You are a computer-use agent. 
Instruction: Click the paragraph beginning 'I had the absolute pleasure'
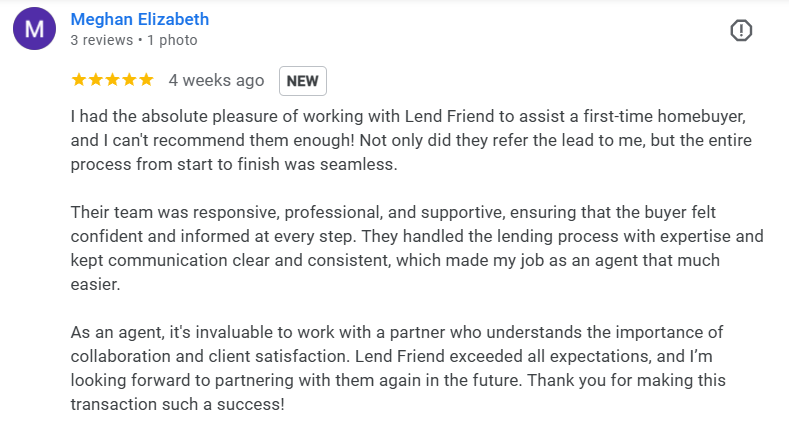[411, 140]
